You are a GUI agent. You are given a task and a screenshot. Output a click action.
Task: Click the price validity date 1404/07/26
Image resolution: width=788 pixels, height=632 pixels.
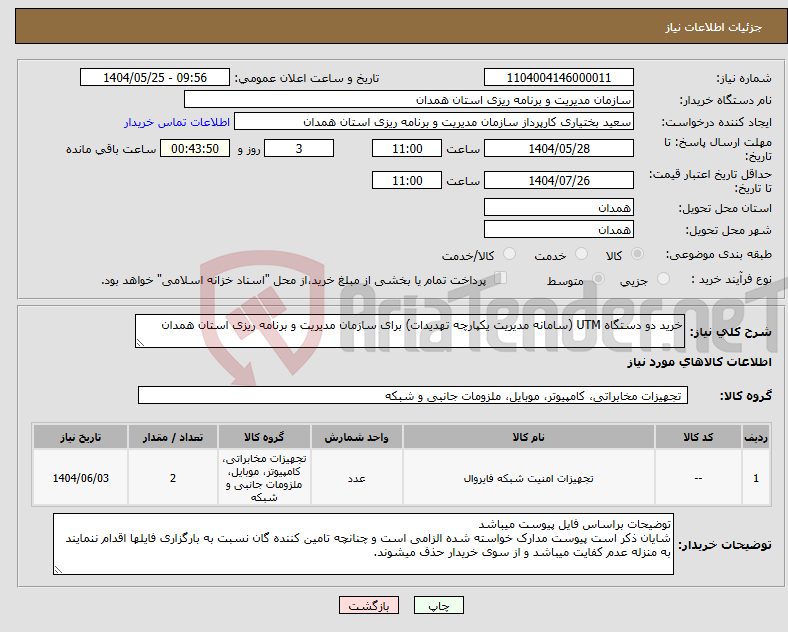point(559,180)
